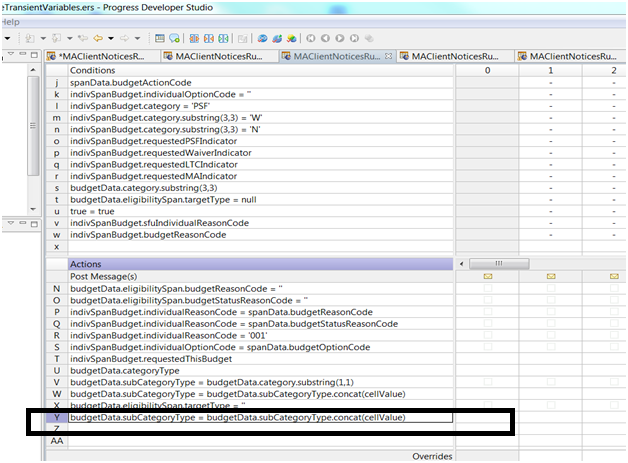Click the Conditions section header
Image resolution: width=628 pixels, height=463 pixels.
pos(261,70)
